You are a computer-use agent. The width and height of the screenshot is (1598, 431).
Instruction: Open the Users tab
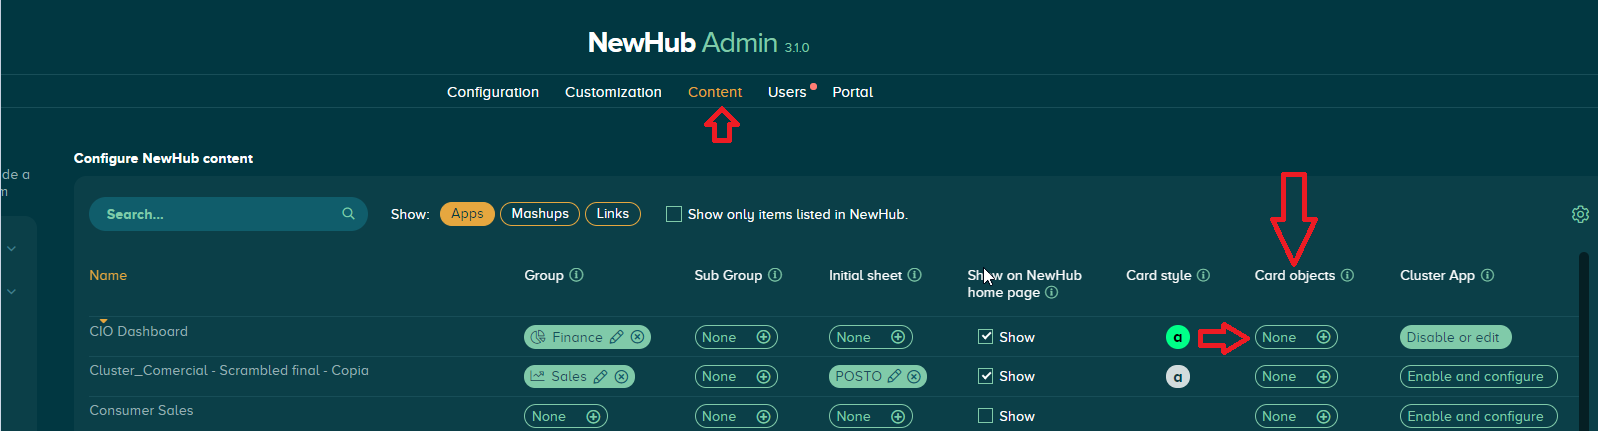pyautogui.click(x=787, y=92)
